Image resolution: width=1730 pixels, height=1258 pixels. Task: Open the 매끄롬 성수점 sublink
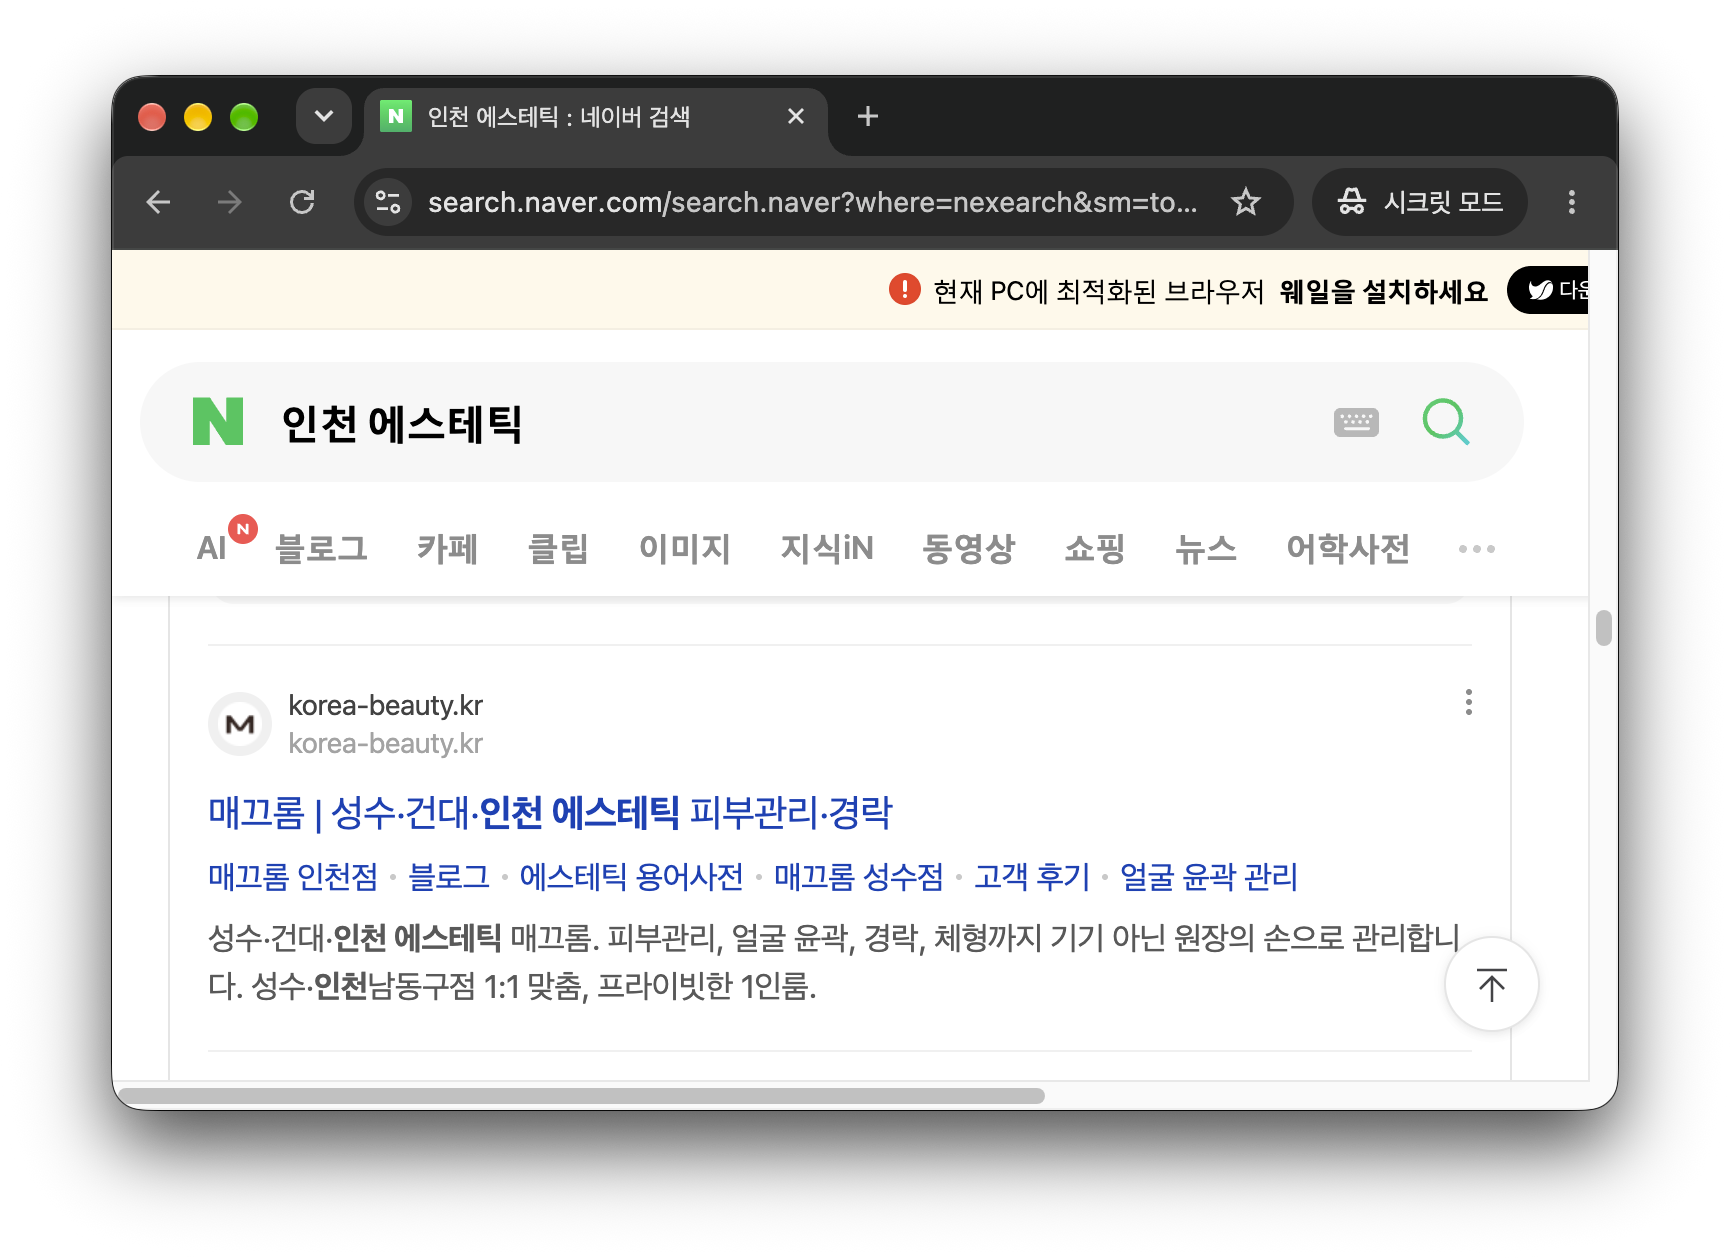tap(859, 877)
